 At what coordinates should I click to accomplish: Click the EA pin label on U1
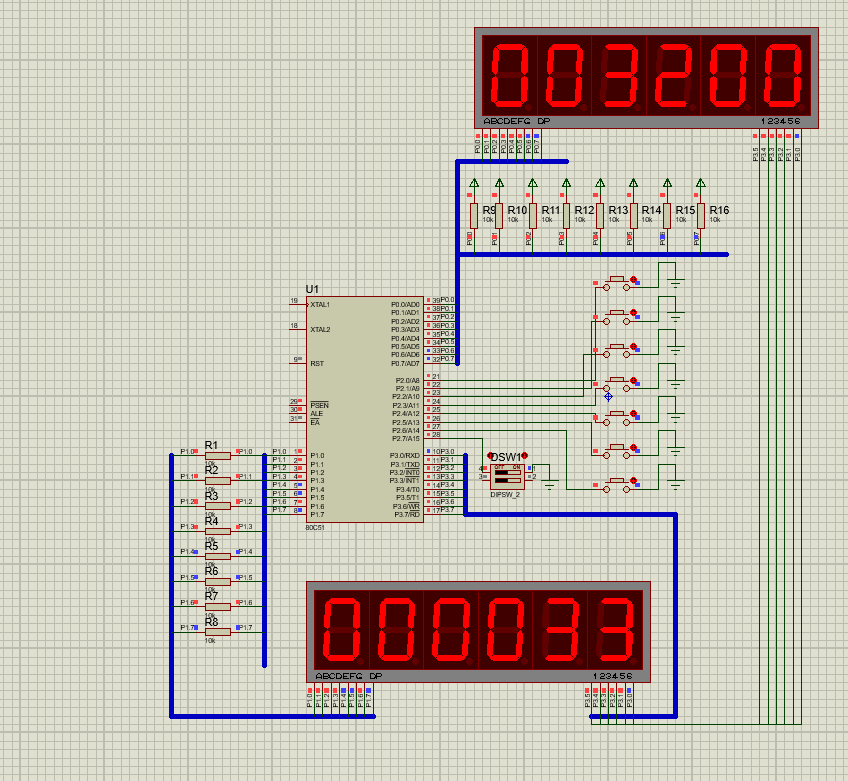315,422
